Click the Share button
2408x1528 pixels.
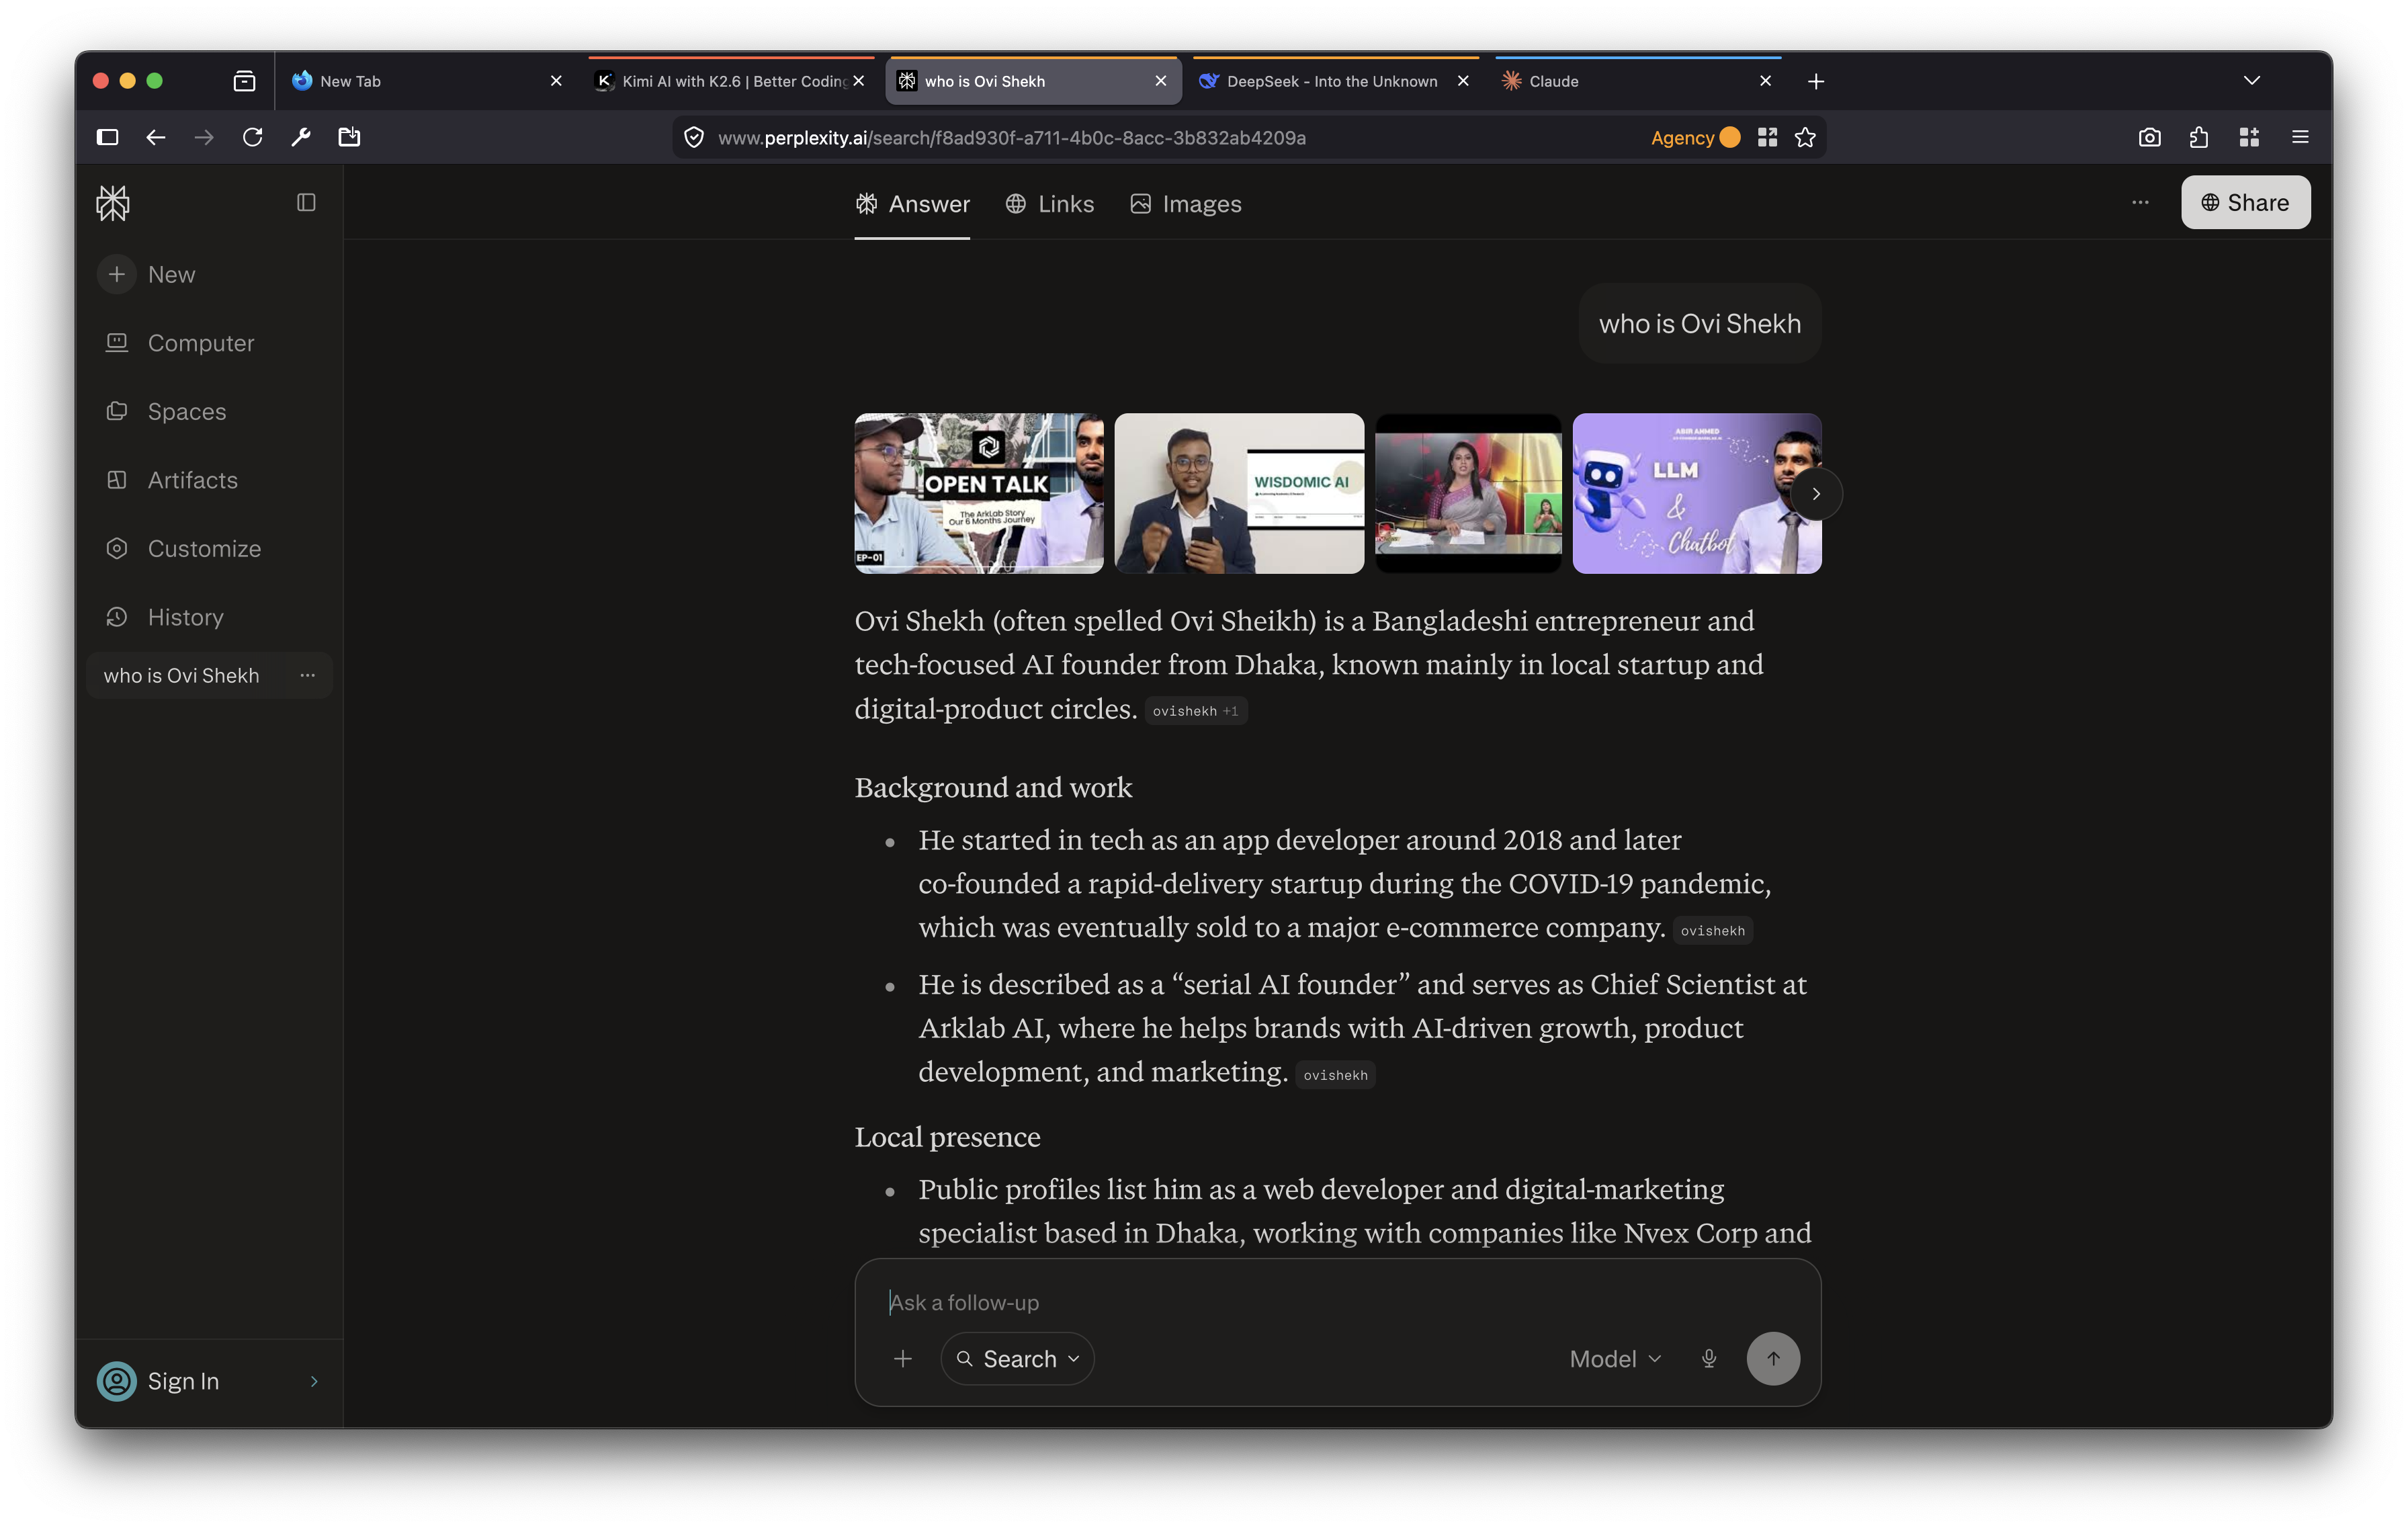[2245, 203]
